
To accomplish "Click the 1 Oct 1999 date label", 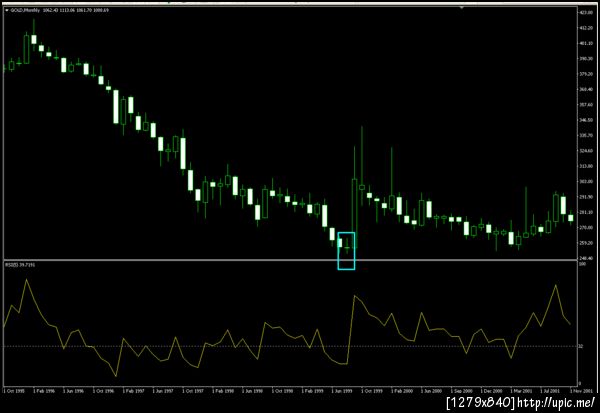I will [x=372, y=391].
